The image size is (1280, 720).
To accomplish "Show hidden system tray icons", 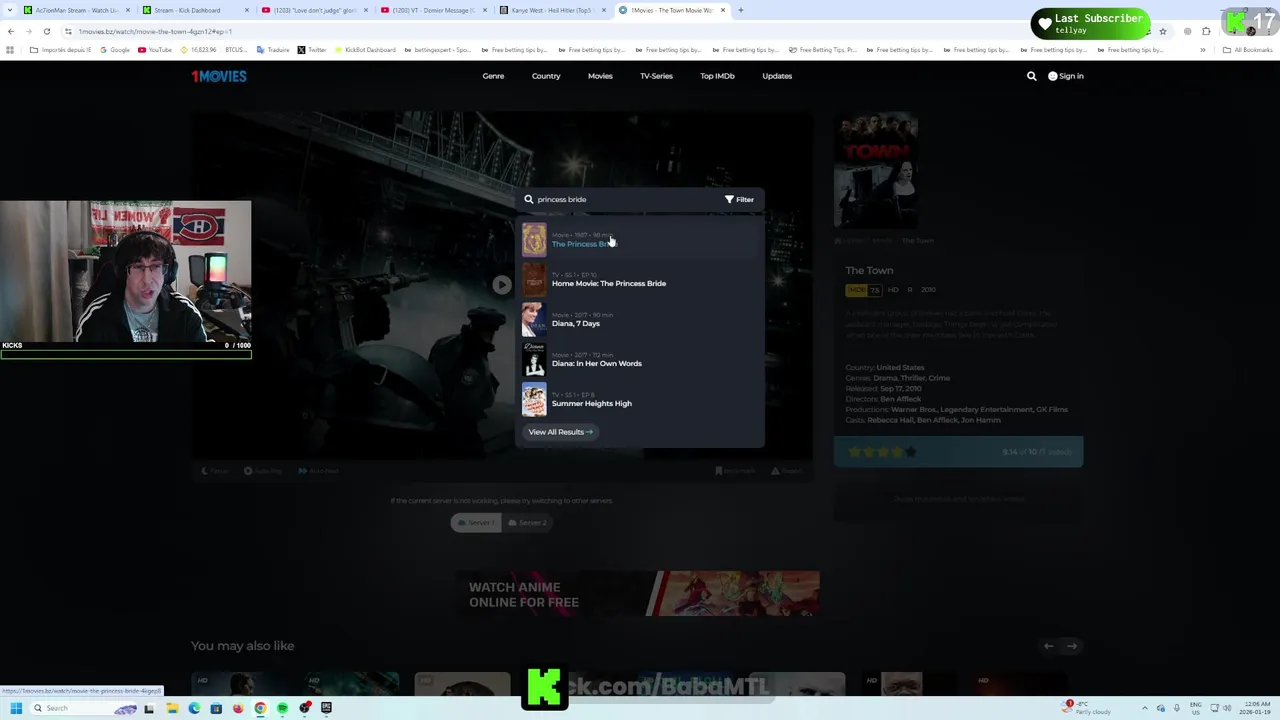I will click(x=1146, y=708).
